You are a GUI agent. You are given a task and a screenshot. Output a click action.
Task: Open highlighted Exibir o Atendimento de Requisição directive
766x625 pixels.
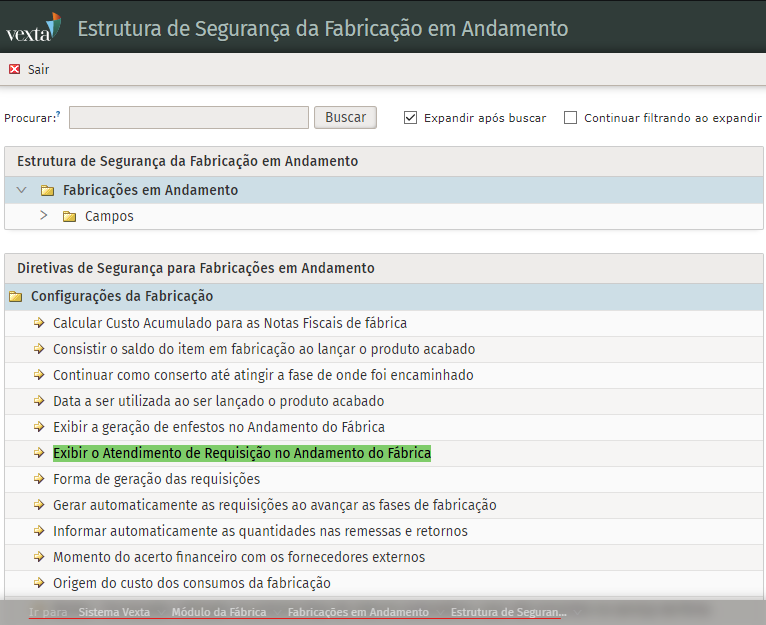(x=241, y=453)
